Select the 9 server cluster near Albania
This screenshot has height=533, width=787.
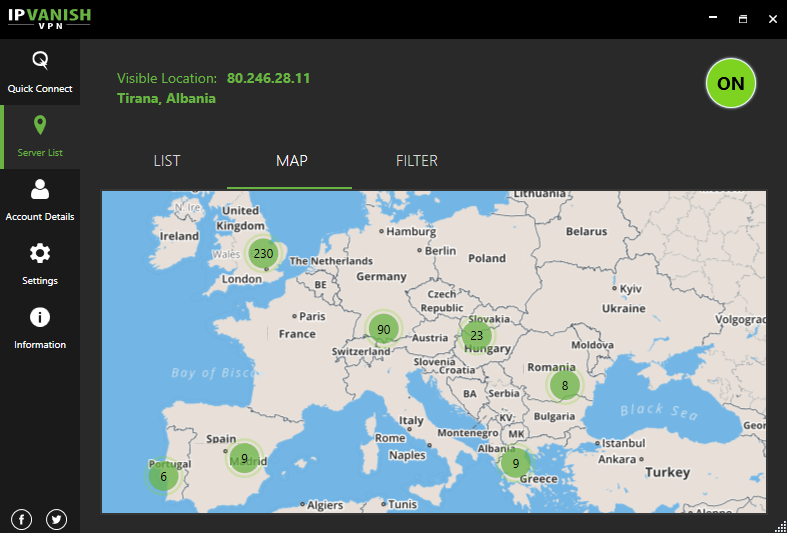[x=515, y=463]
